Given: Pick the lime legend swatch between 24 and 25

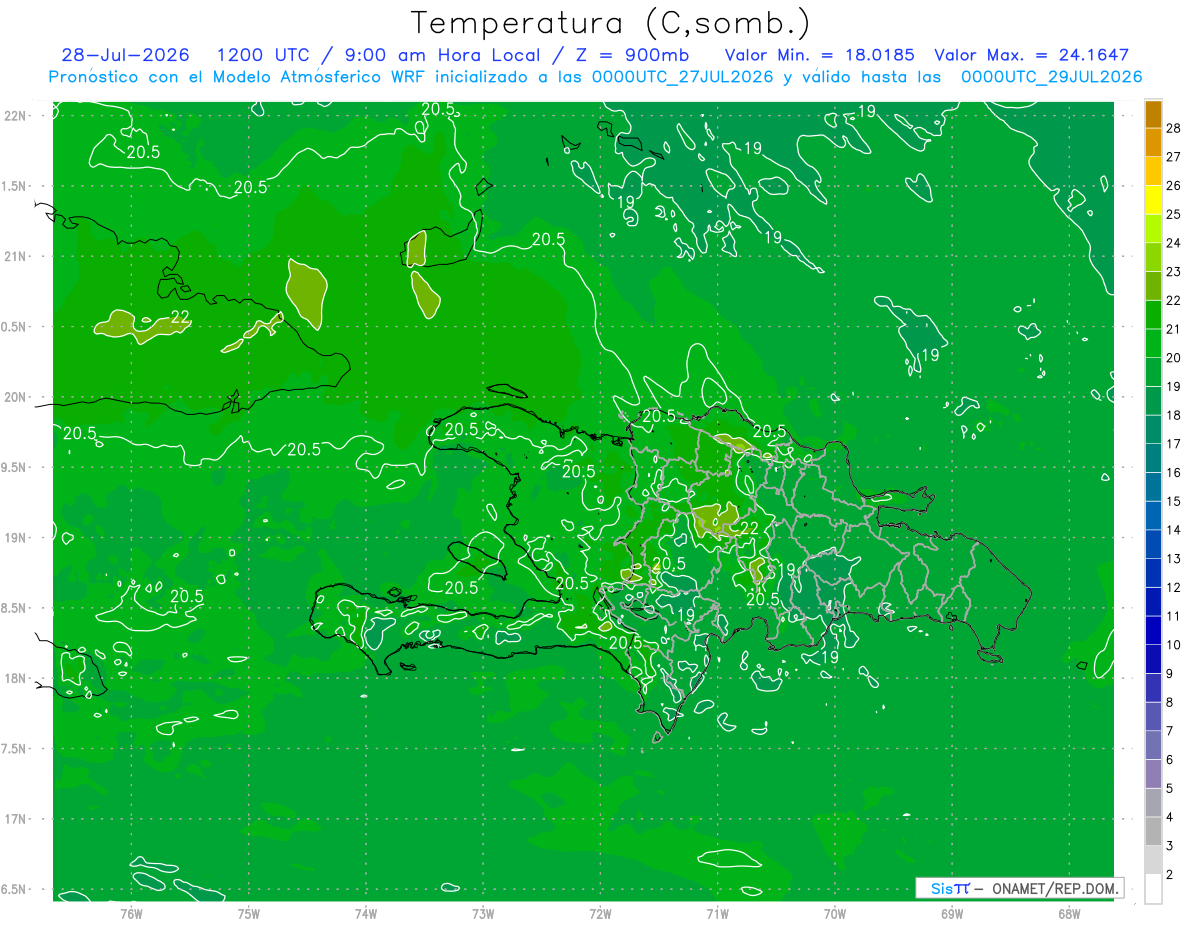Looking at the screenshot, I should 1153,229.
